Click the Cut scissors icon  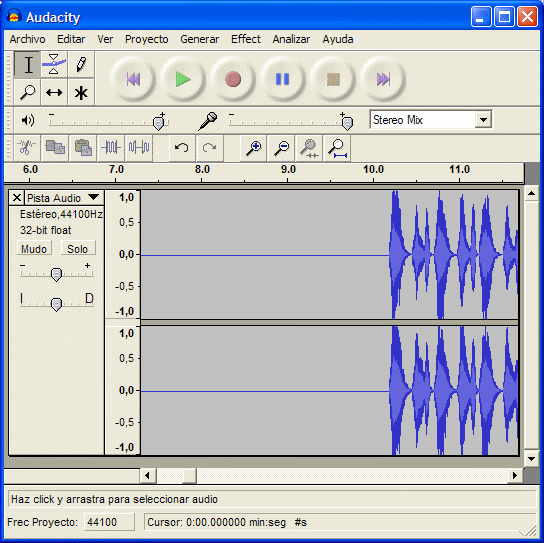[26, 148]
